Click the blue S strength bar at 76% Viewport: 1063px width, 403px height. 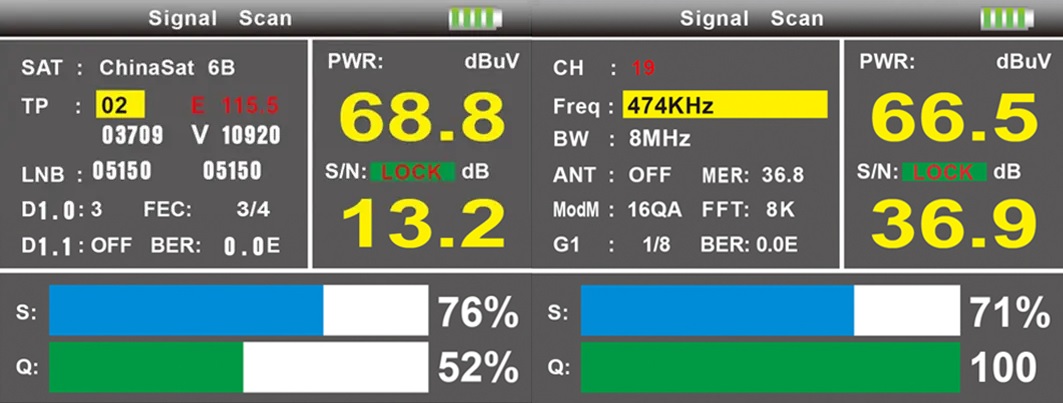[186, 311]
